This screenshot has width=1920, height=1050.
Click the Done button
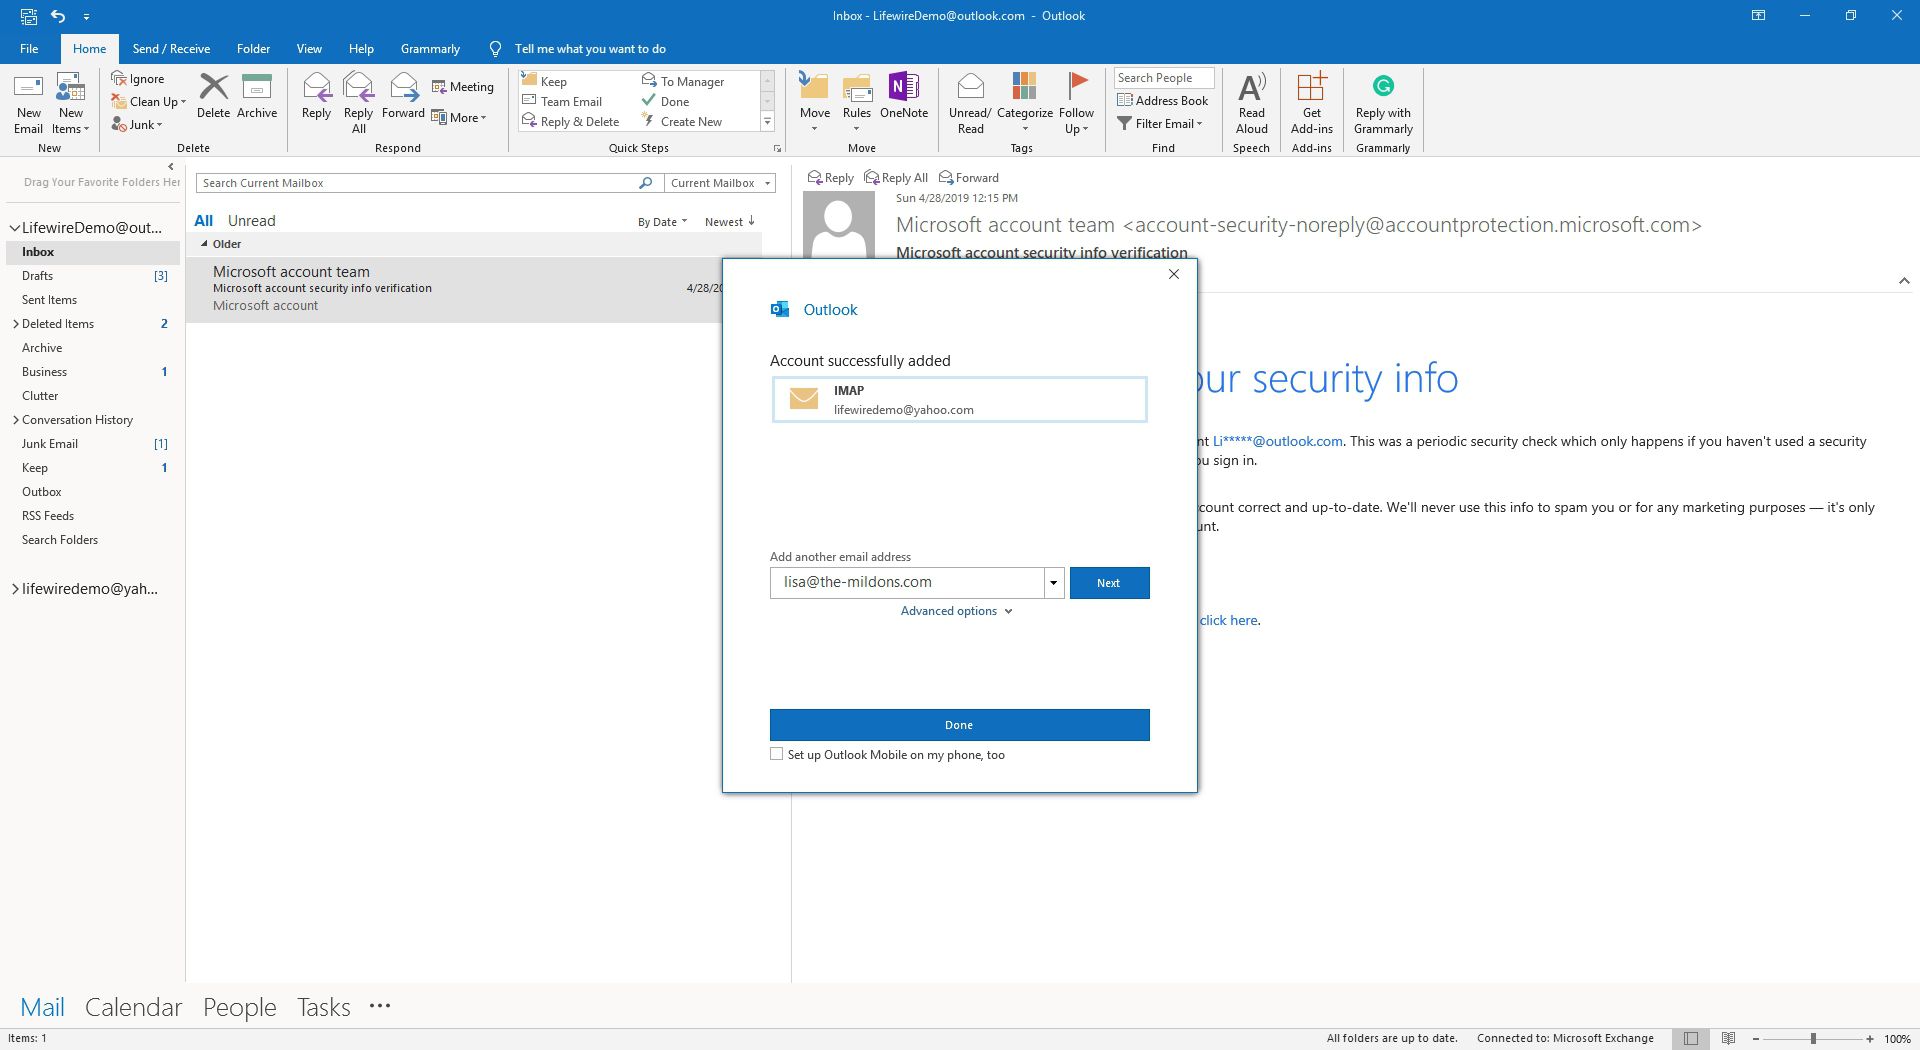coord(959,725)
